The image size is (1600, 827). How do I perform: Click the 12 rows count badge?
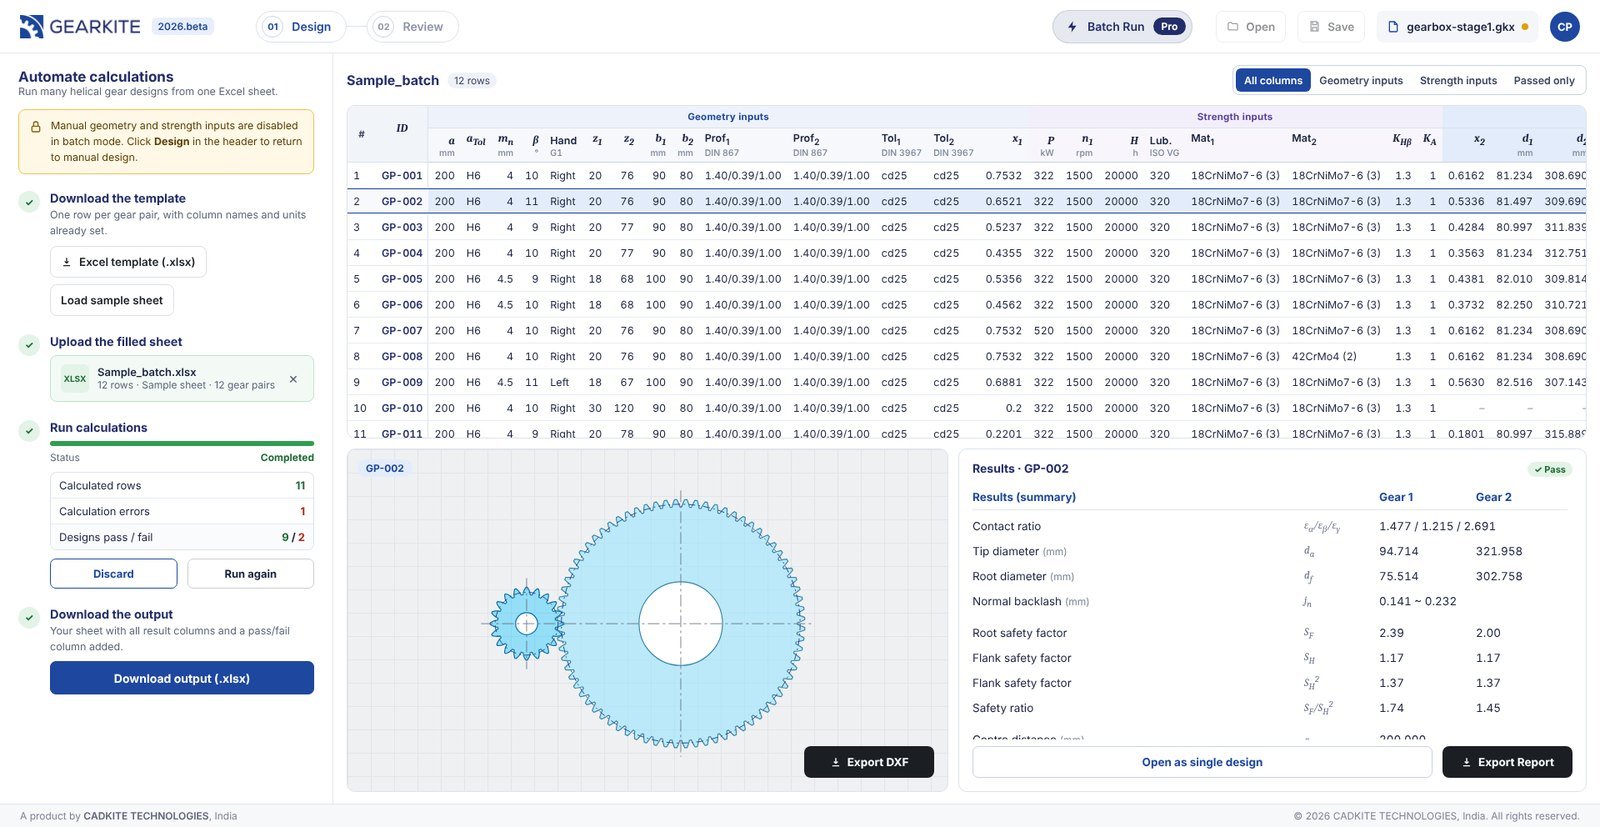472,81
